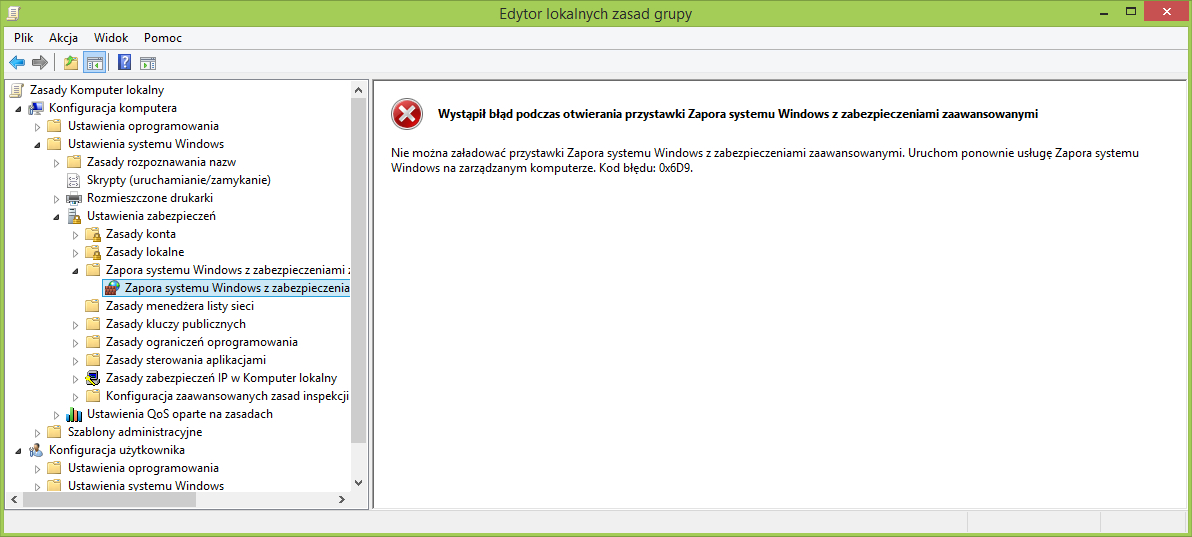Select the parent Zapora systemu Windows folder item

click(x=227, y=270)
